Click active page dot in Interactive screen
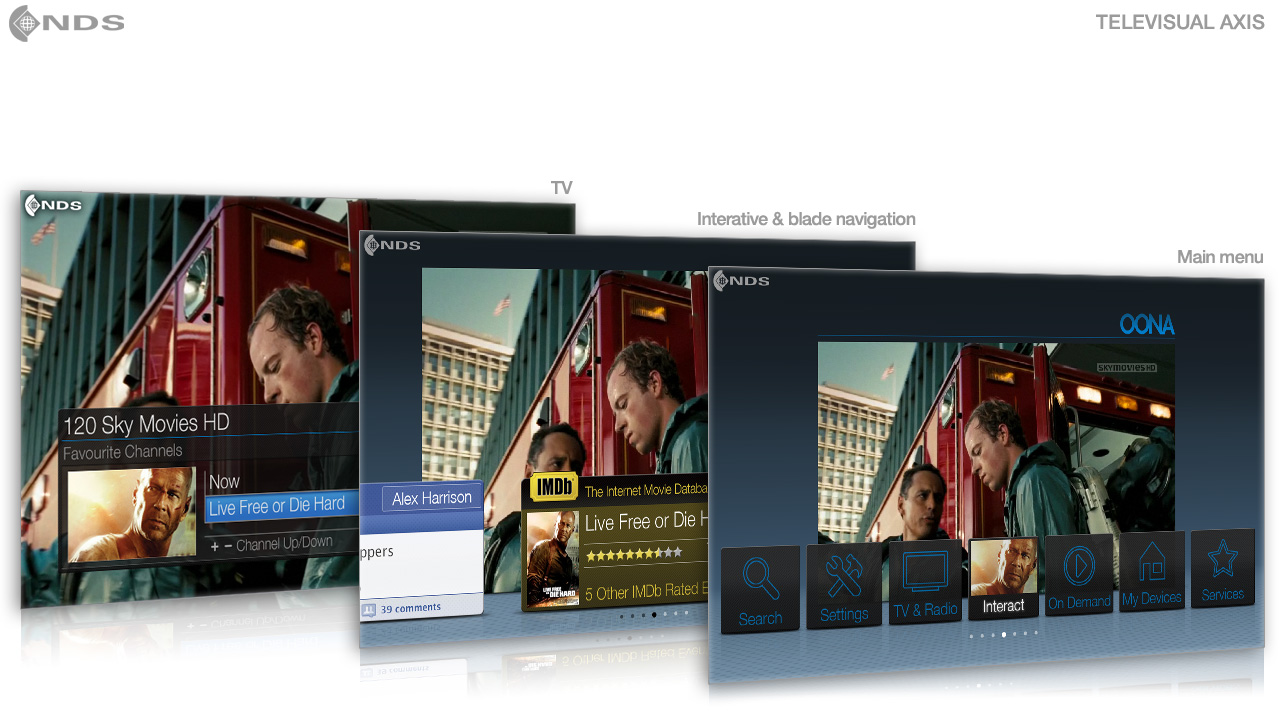This screenshot has width=1280, height=720. 654,615
